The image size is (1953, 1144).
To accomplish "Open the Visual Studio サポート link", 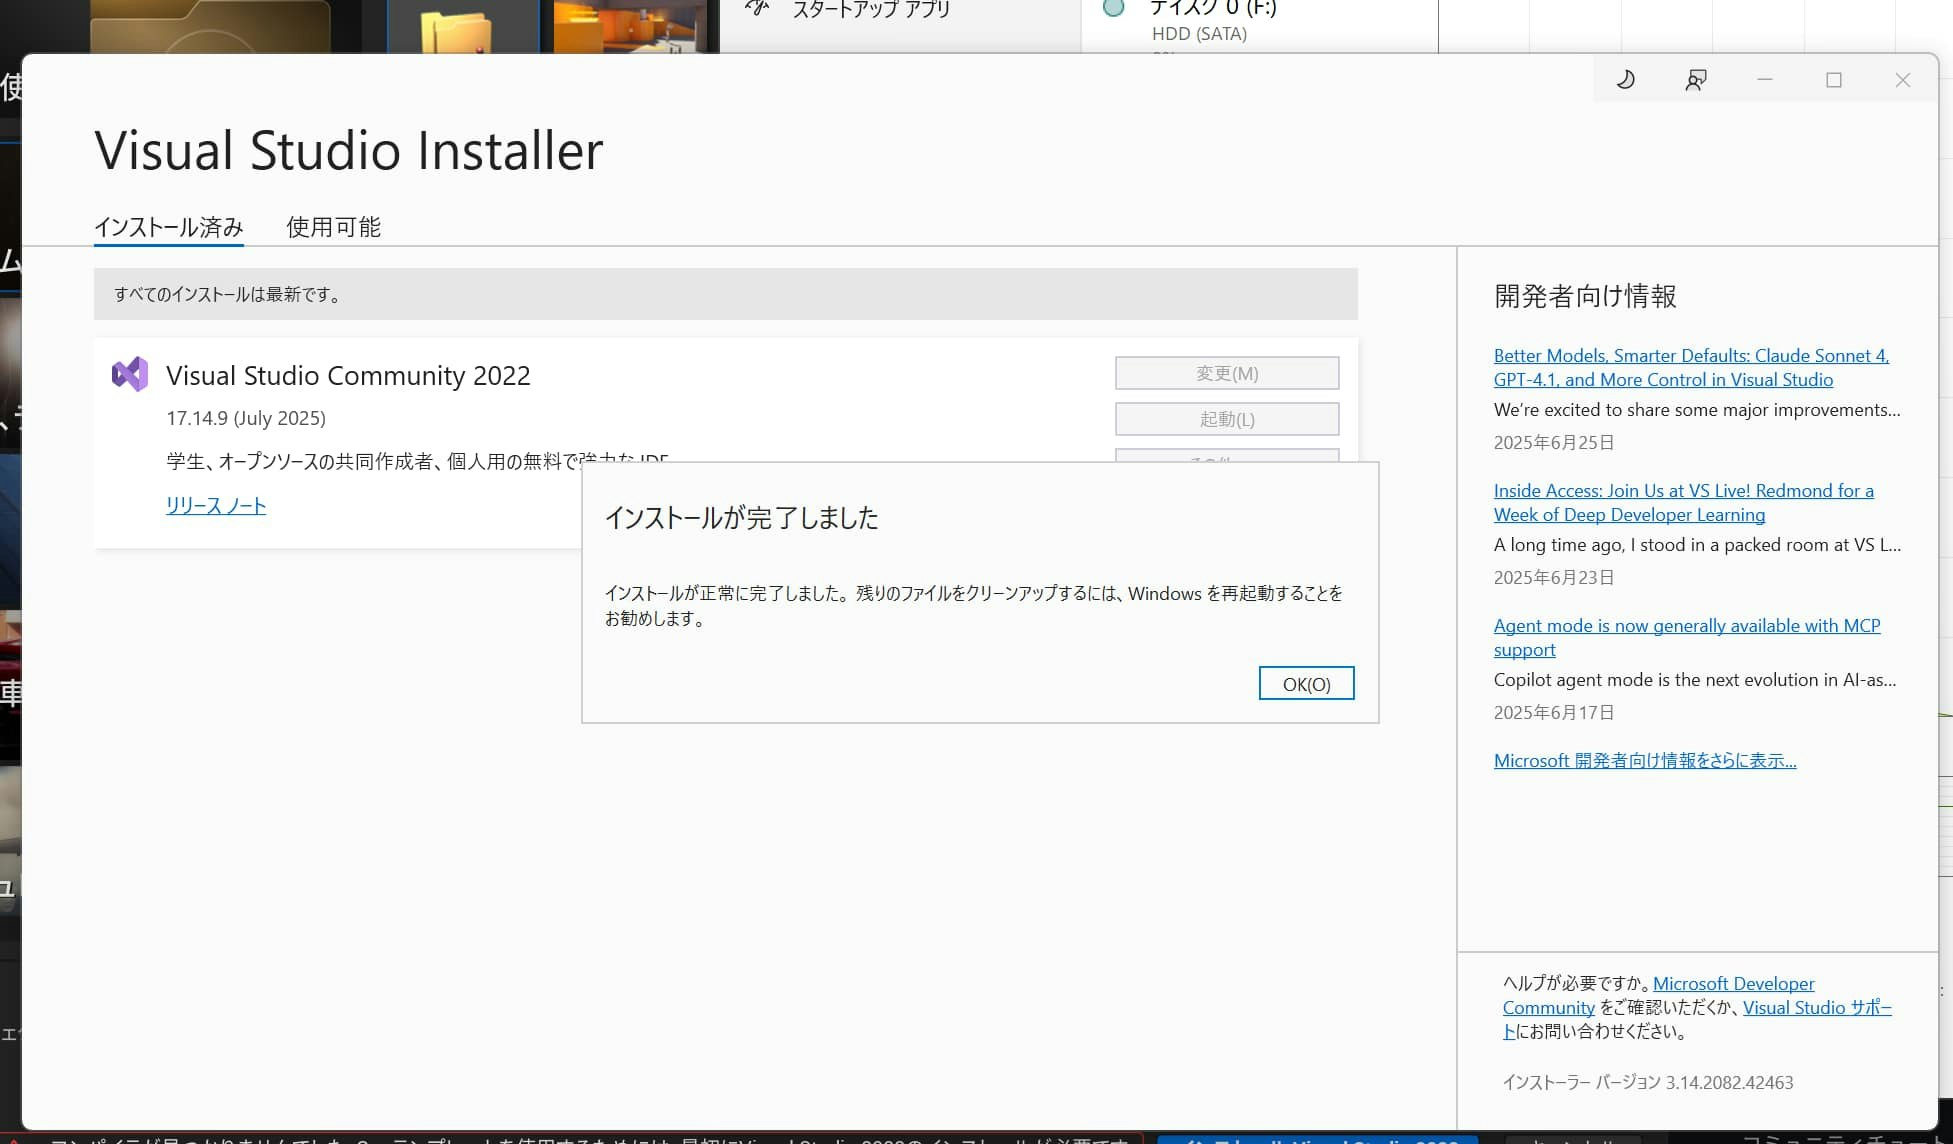I will click(x=1817, y=1007).
